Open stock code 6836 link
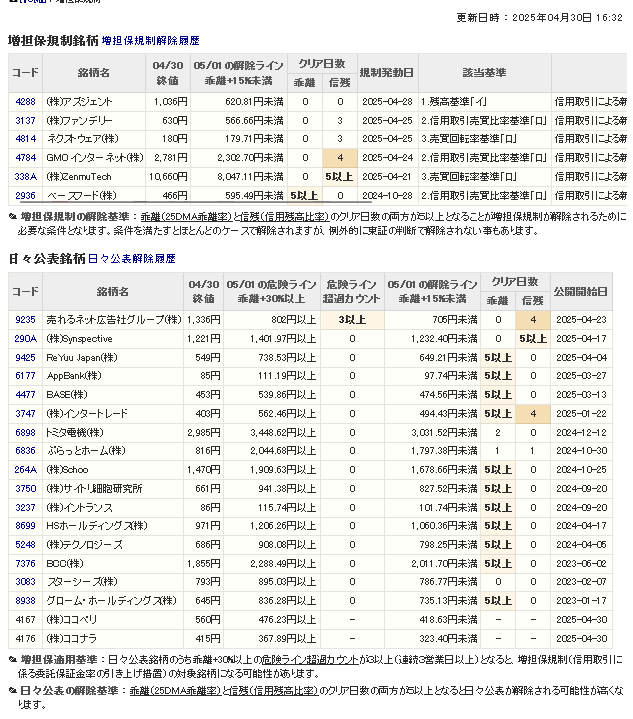633x719 pixels. coord(25,451)
